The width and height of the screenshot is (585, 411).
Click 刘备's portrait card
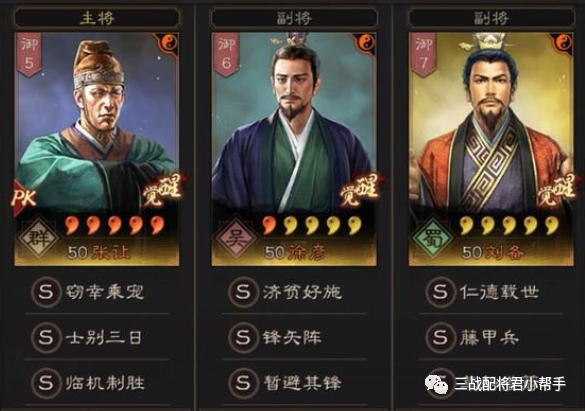(x=491, y=149)
